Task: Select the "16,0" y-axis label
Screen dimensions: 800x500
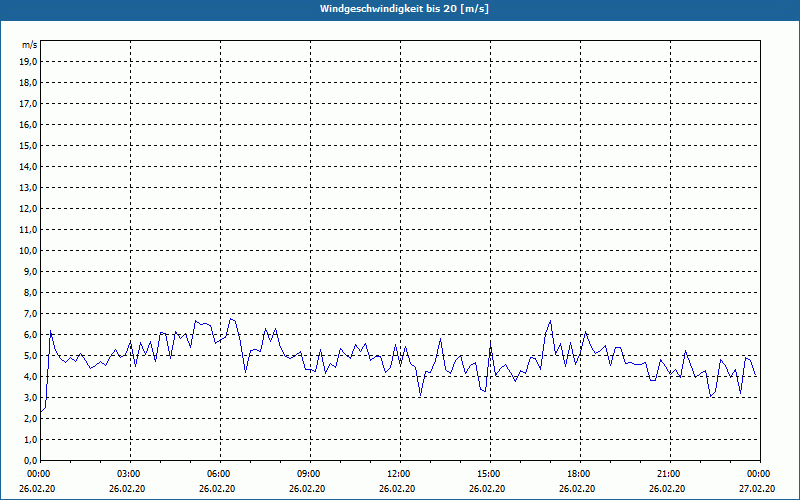Action: (28, 124)
